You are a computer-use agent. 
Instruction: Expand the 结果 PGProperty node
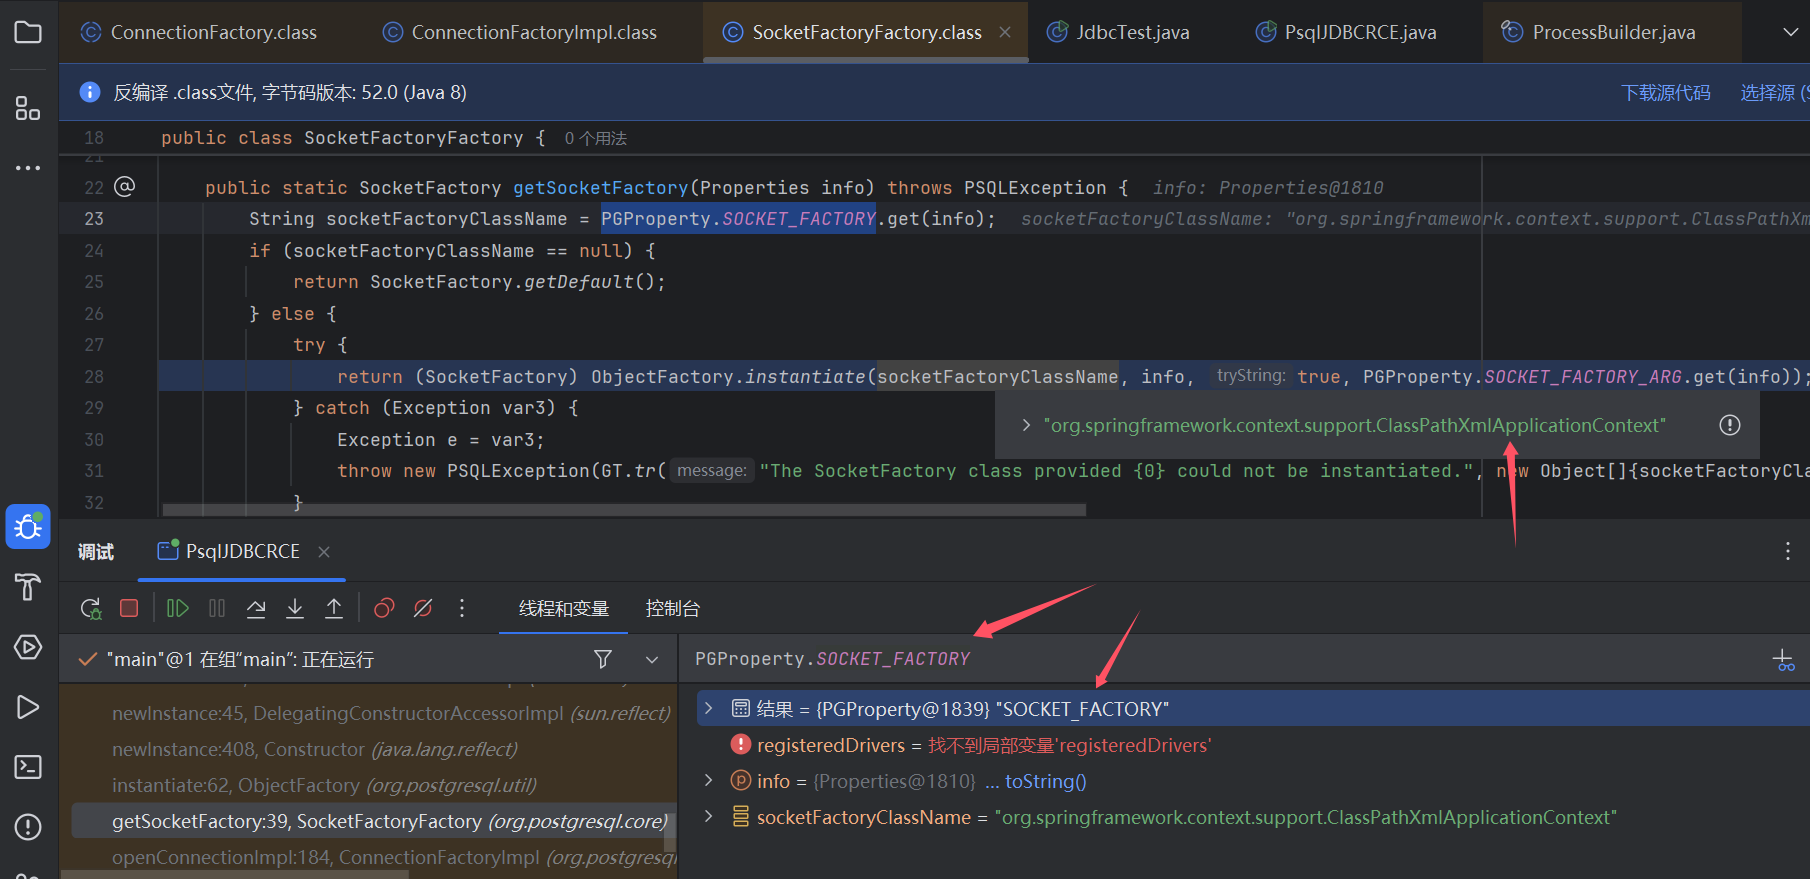click(x=709, y=708)
